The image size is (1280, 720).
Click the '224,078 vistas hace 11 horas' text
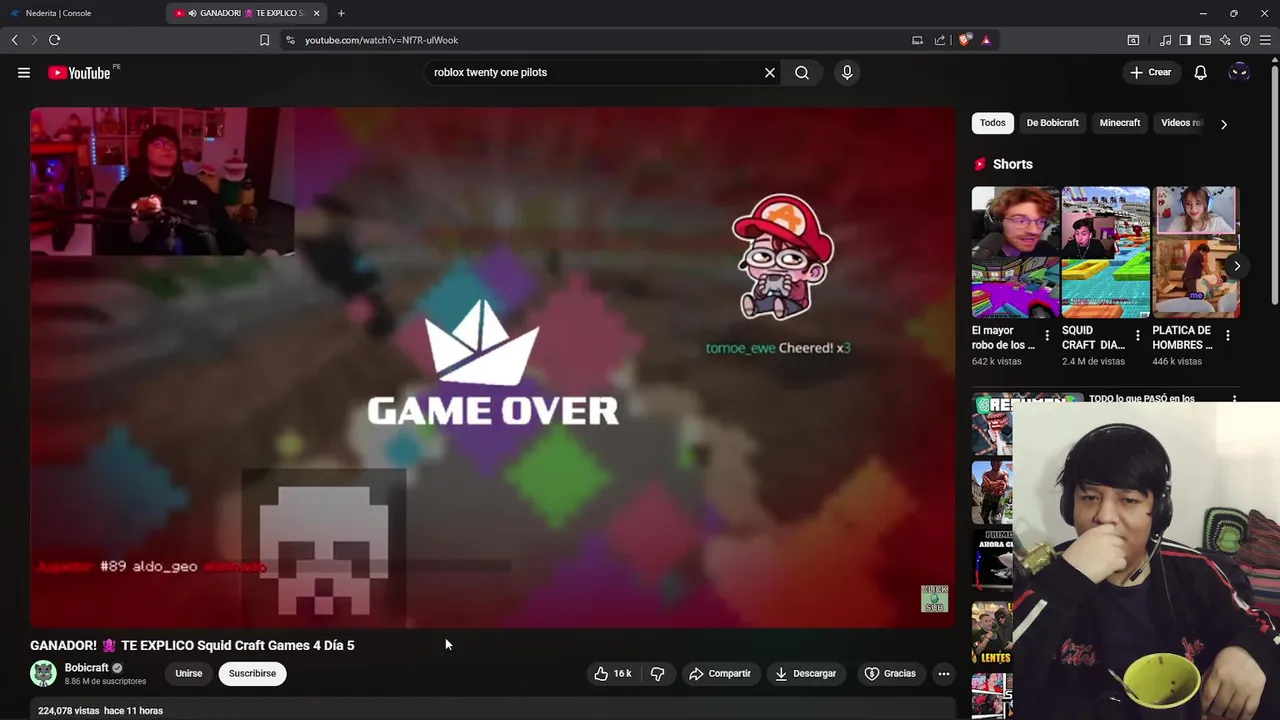coord(100,710)
